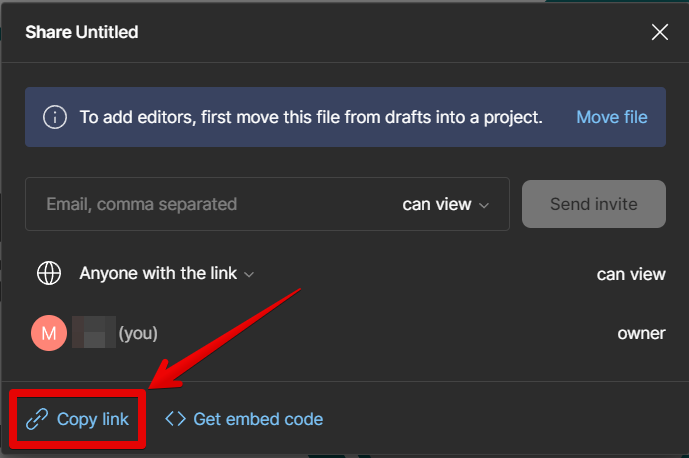Open the invite 'can view' permission dropdown
The height and width of the screenshot is (458, 689).
[x=445, y=204]
